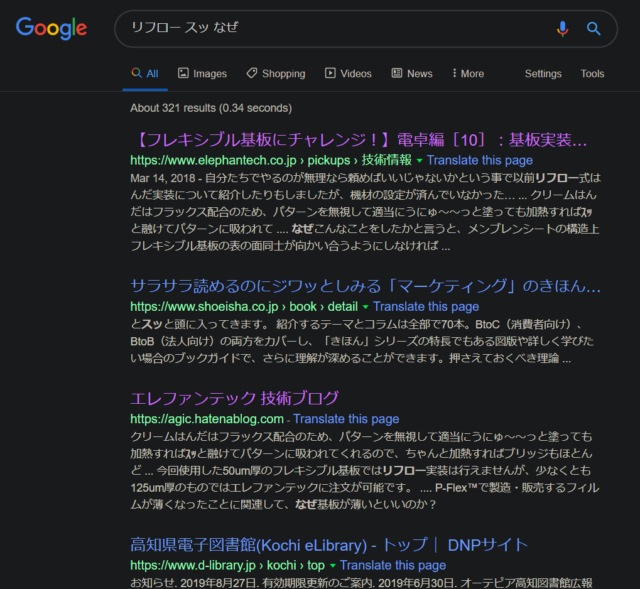Viewport: 640px width, 589px height.
Task: Open the 高知県電子図書館 Kochi eLibrary result
Action: click(x=328, y=544)
